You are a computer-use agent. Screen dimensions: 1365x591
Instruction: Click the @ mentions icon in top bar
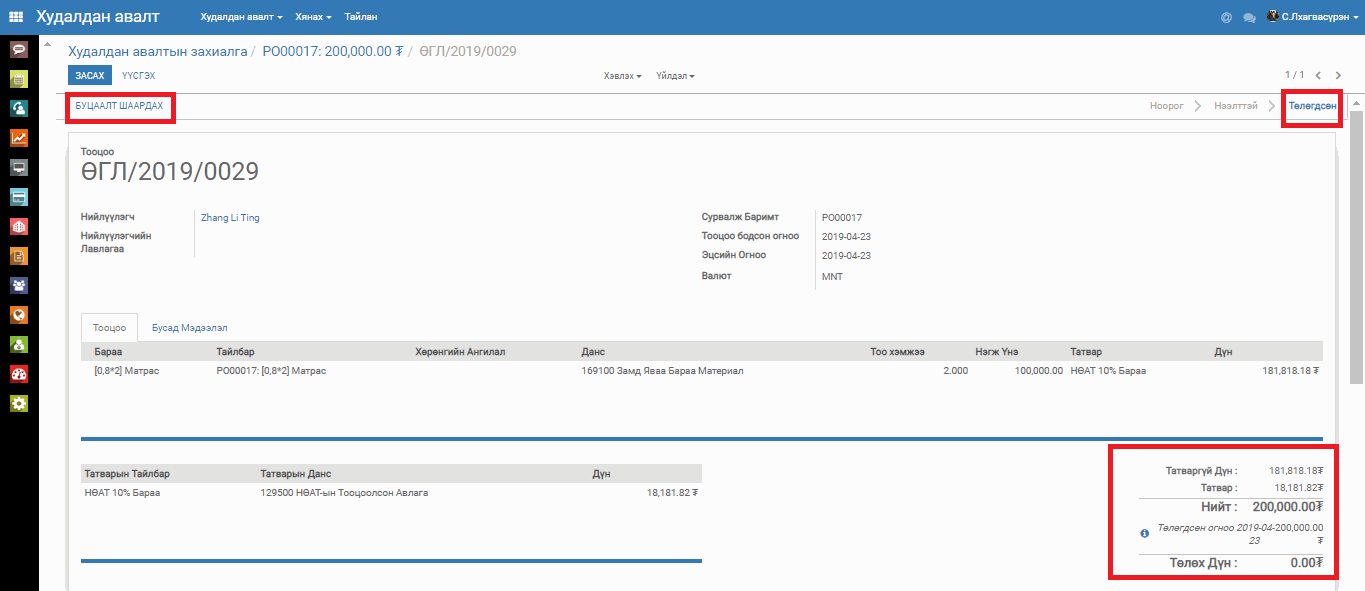tap(1226, 17)
